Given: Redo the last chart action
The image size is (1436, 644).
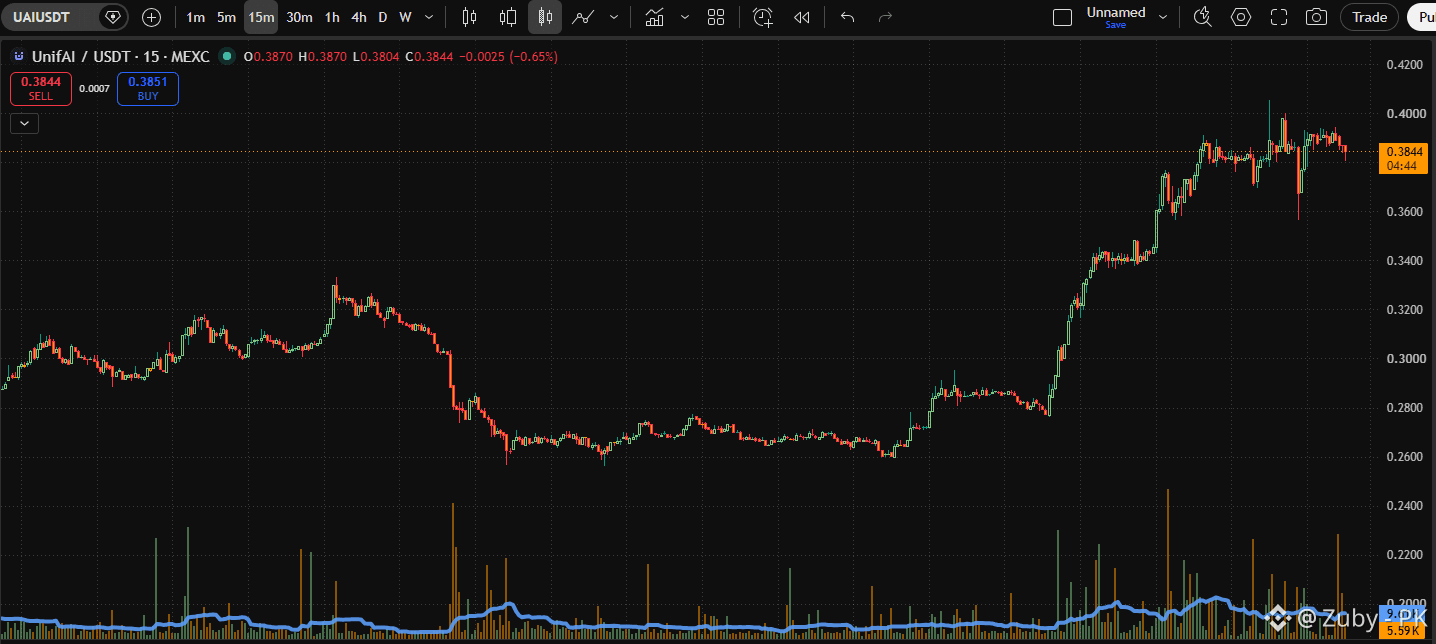Looking at the screenshot, I should pos(884,17).
